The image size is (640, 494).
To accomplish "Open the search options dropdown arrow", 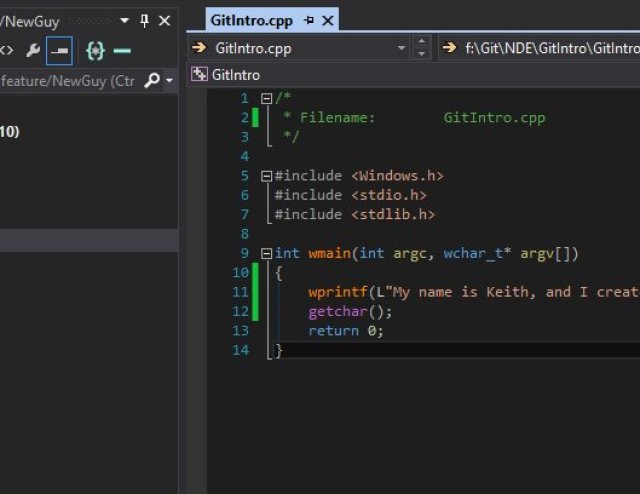I will (x=169, y=80).
